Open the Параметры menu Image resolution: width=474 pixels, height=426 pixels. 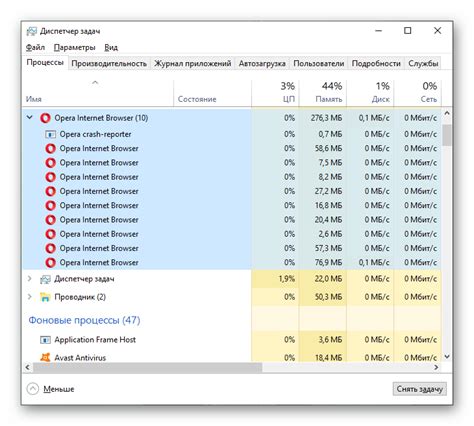click(x=75, y=47)
